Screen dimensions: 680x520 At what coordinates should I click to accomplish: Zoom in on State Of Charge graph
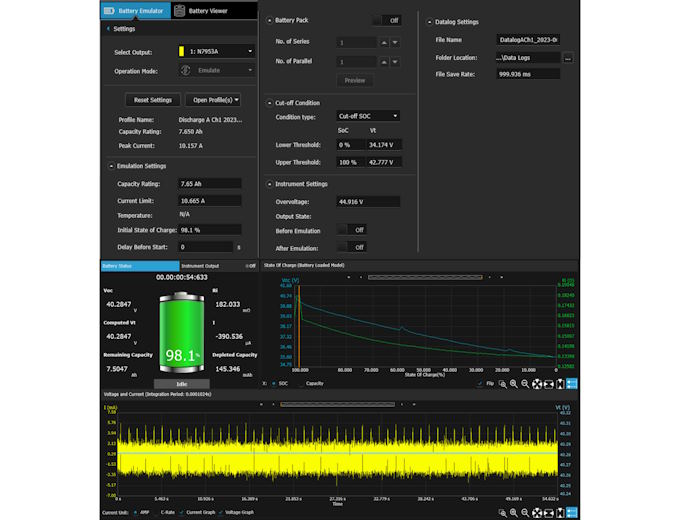[514, 384]
